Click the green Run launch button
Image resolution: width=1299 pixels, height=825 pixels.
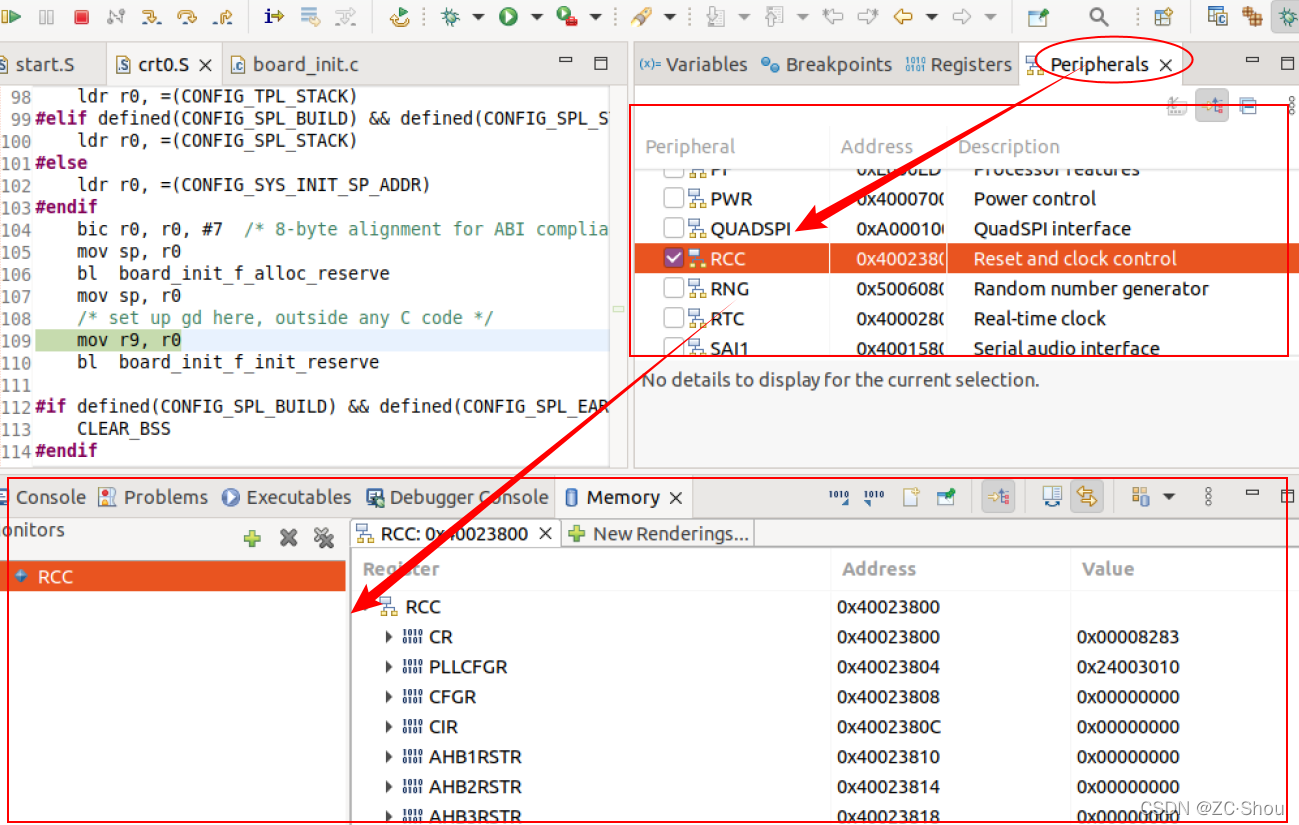coord(509,16)
